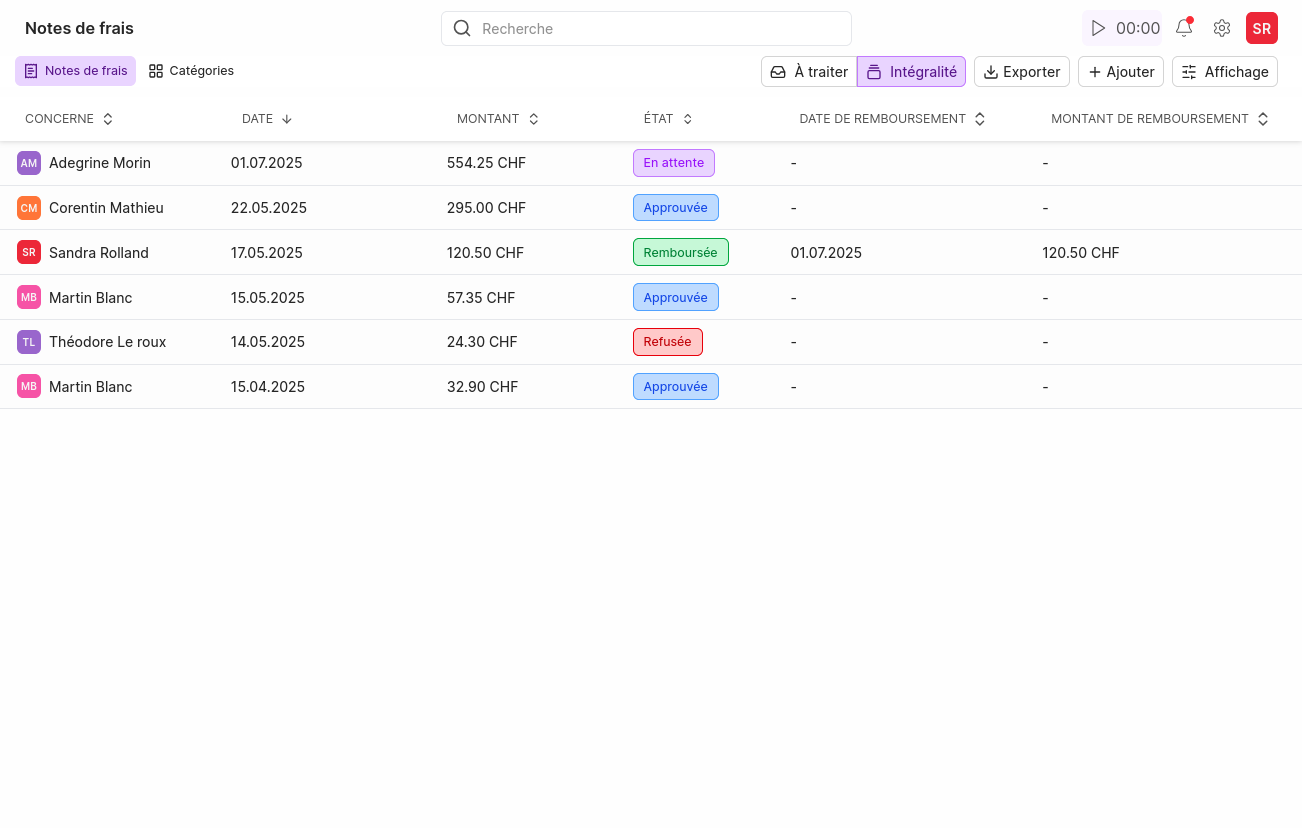Switch to À traiter view

coord(809,72)
